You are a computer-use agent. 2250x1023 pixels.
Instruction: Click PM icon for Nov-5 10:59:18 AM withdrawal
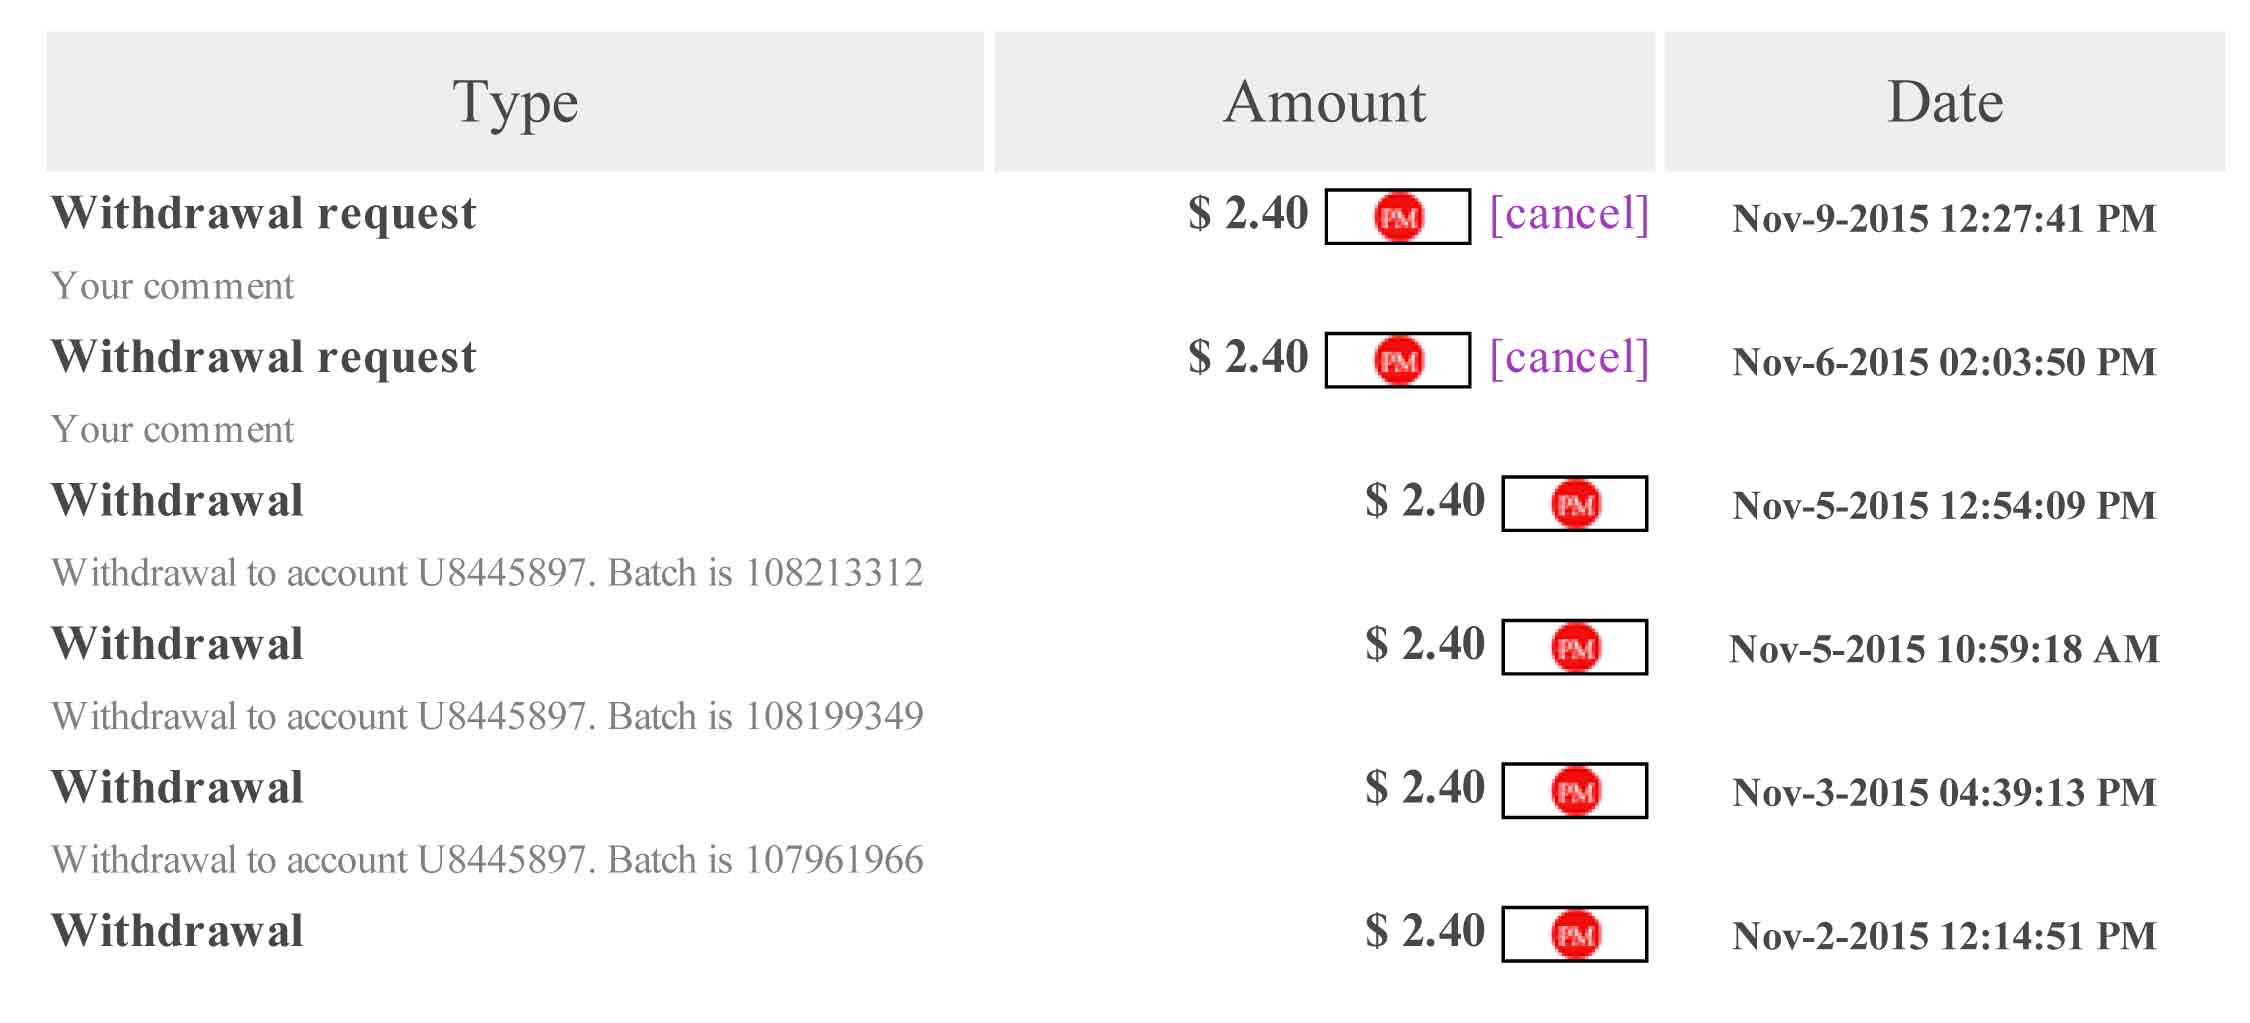pos(1574,648)
